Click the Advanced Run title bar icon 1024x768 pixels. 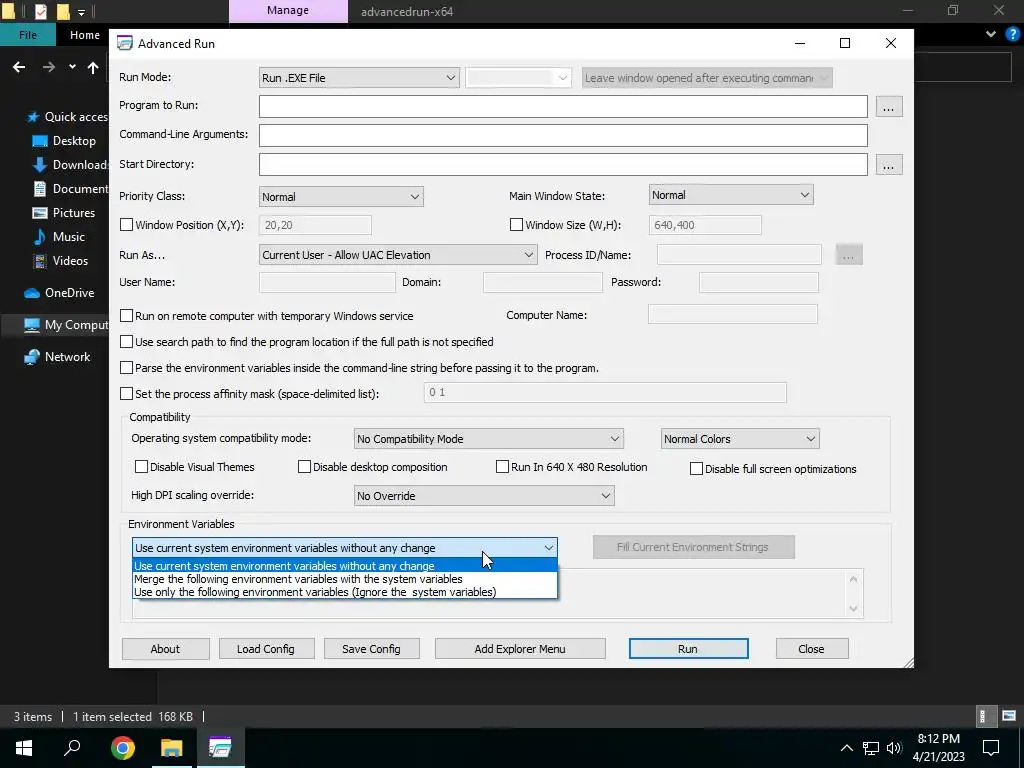coord(124,43)
